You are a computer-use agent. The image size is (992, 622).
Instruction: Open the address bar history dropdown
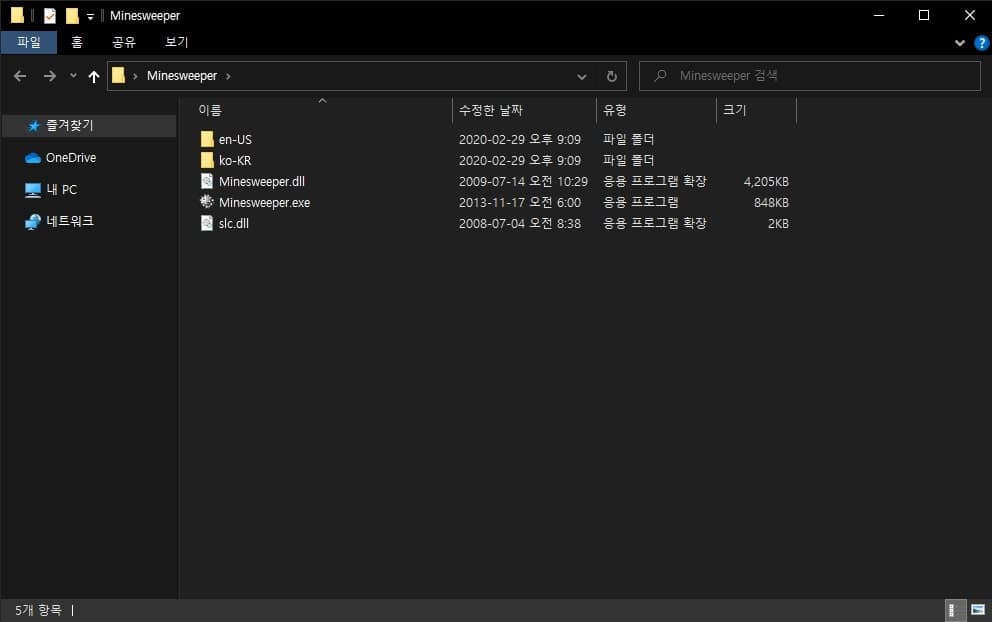click(x=581, y=77)
